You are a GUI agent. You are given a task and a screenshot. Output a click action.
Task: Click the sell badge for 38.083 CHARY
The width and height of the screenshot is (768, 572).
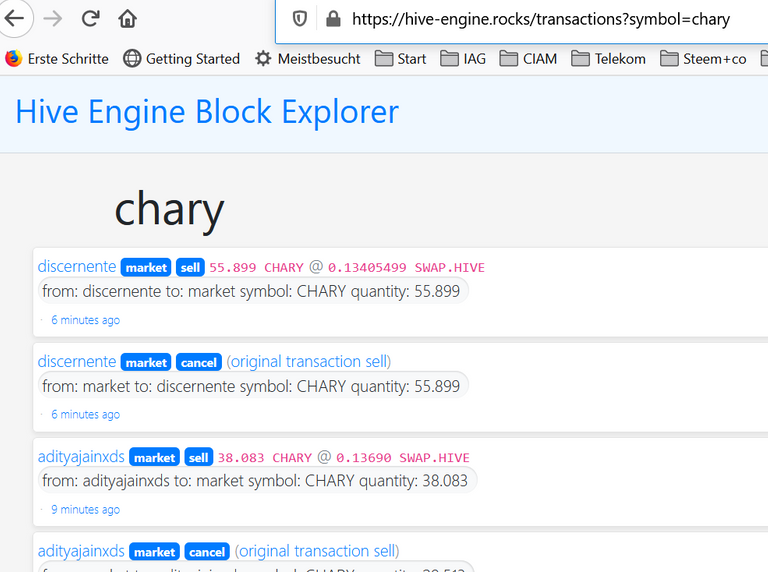198,457
